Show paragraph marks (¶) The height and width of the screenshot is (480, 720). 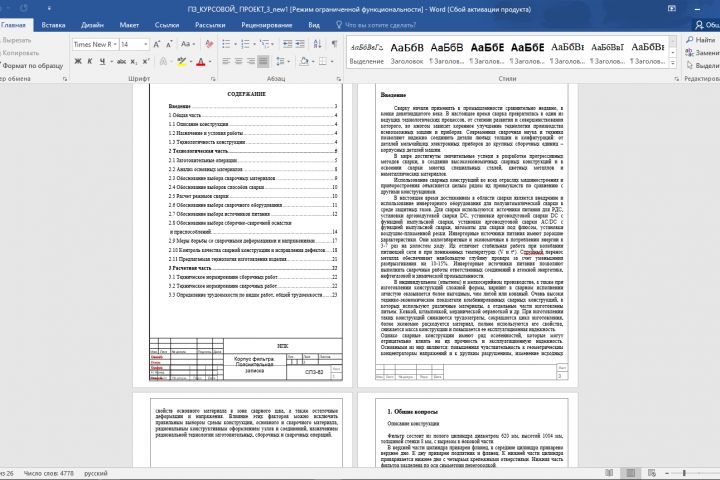[334, 44]
